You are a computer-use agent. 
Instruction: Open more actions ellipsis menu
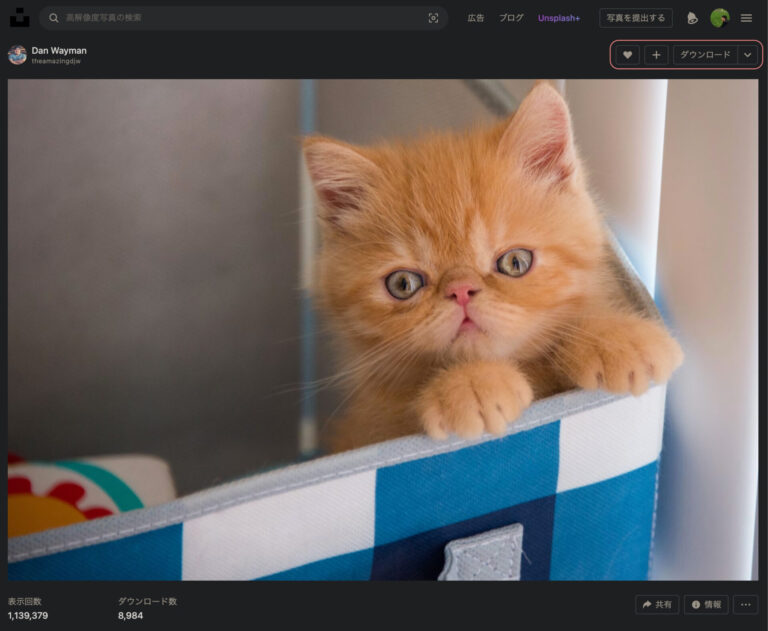pyautogui.click(x=745, y=604)
